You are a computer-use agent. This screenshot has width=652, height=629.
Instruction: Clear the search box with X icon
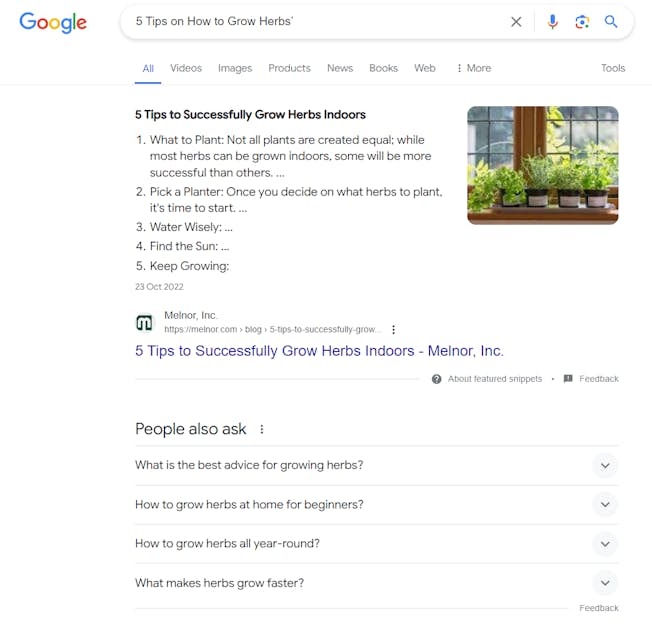pos(516,22)
